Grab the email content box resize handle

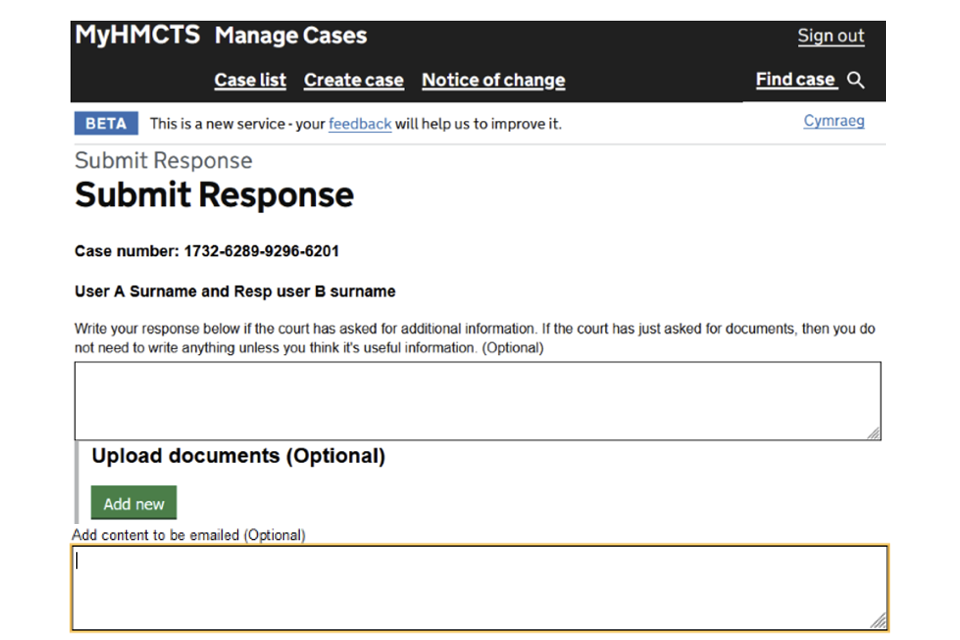(880, 622)
